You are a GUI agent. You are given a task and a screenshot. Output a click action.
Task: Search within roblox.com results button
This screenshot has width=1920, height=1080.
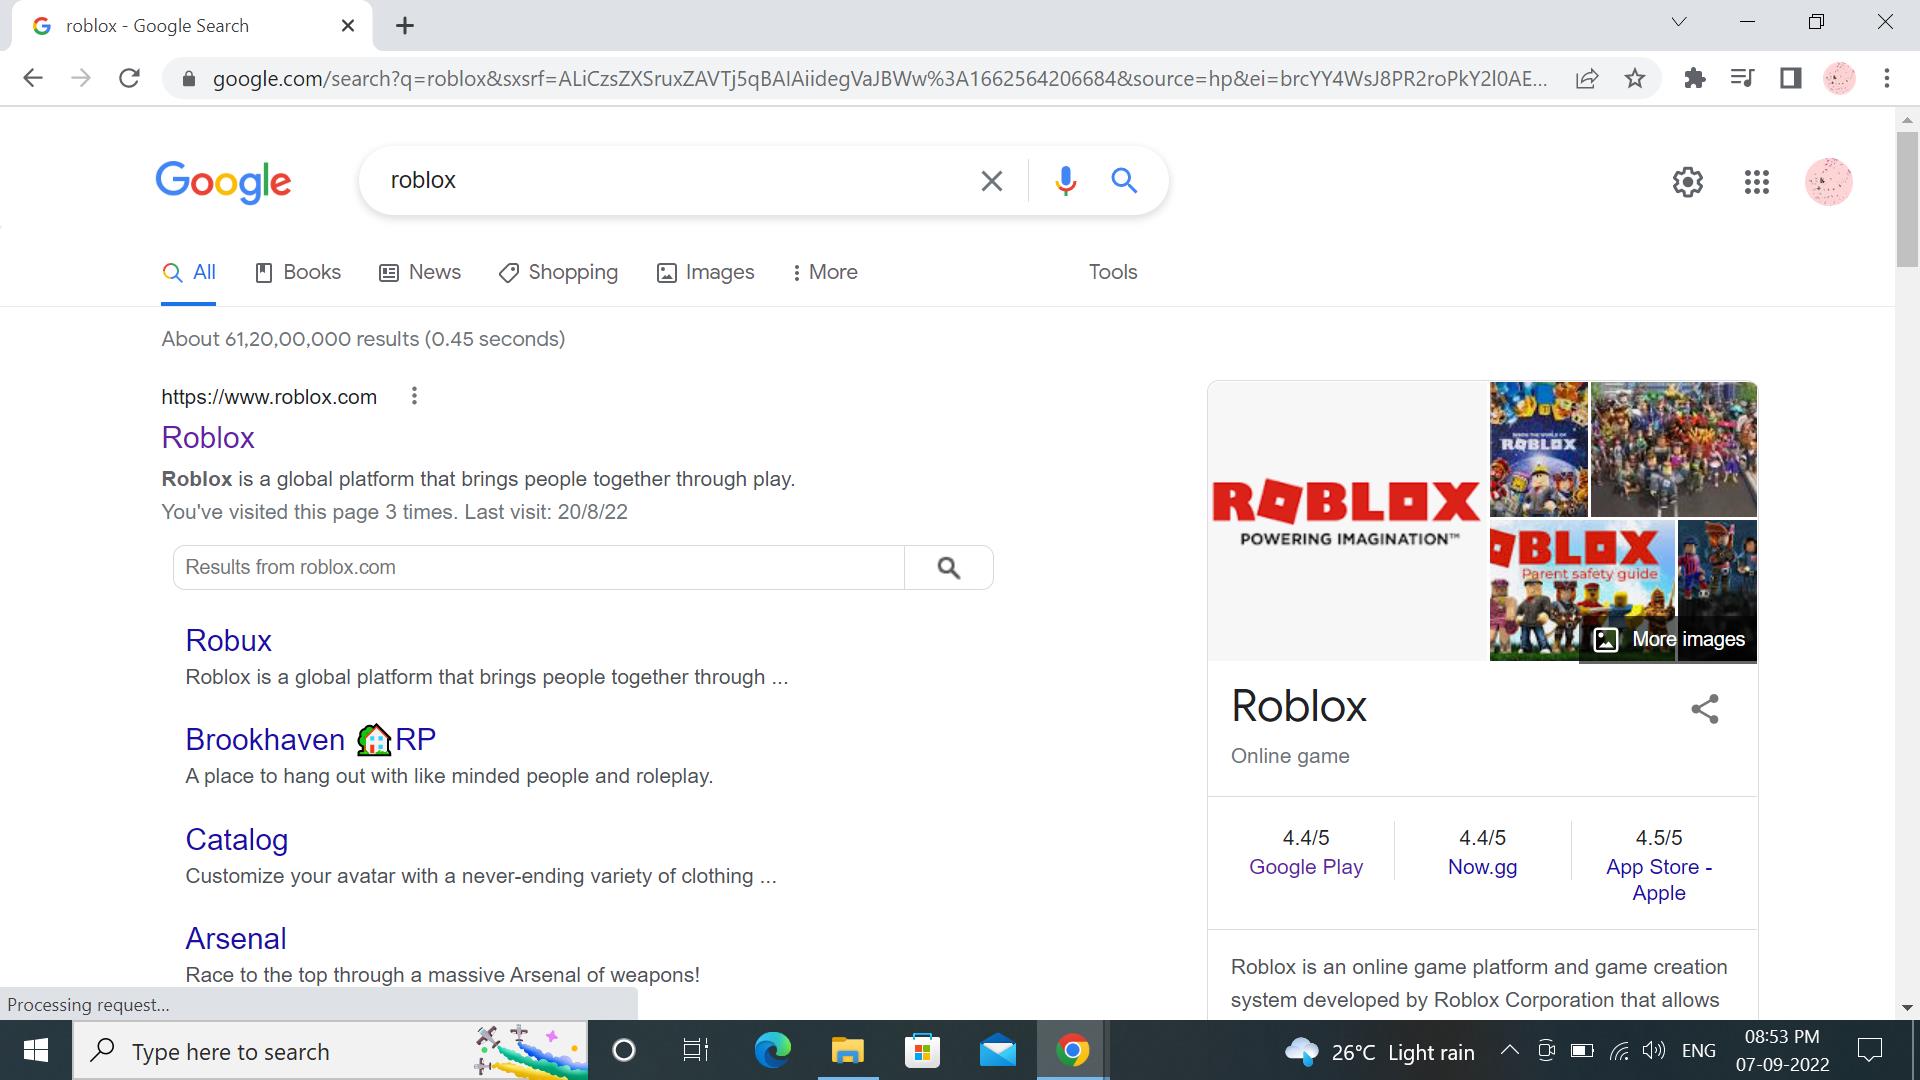tap(949, 568)
